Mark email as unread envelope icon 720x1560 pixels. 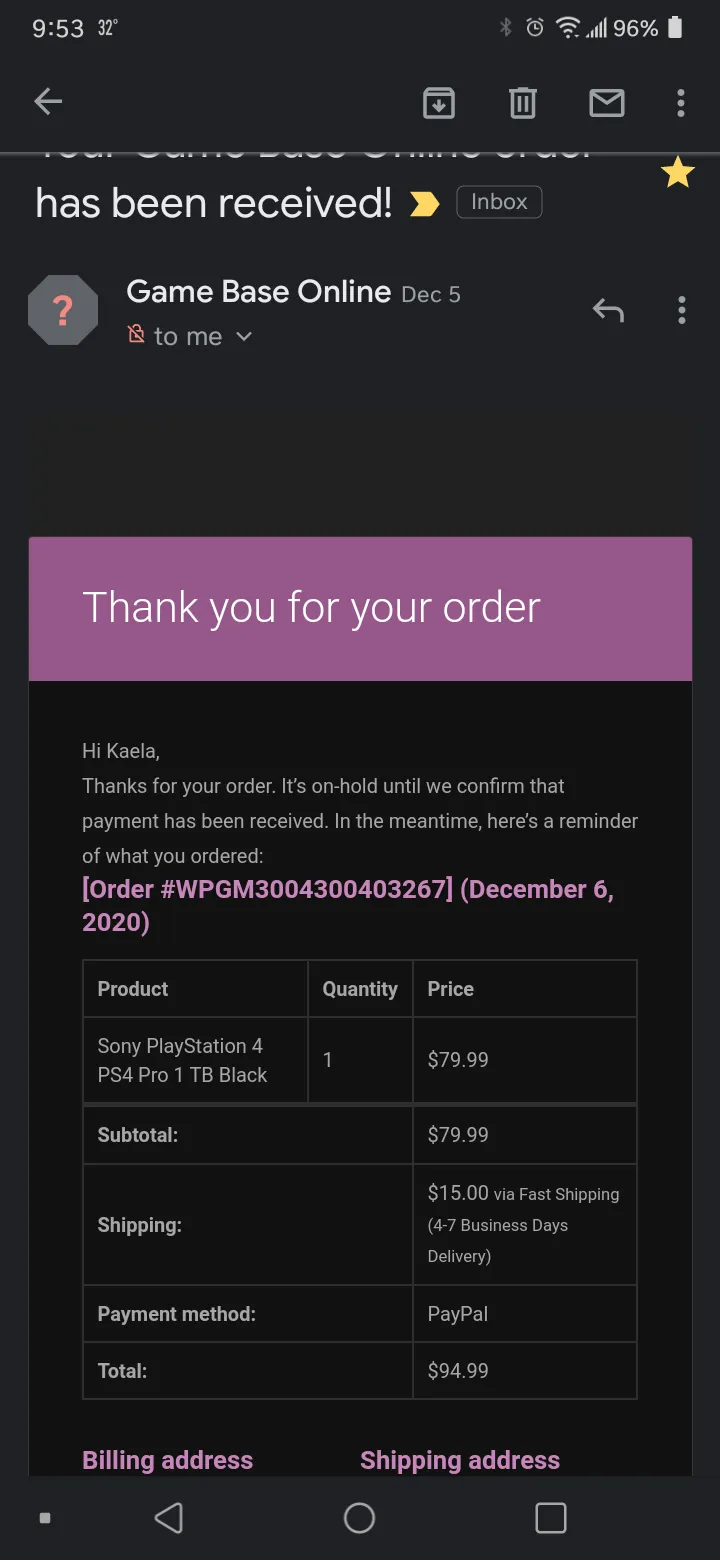[x=607, y=102]
